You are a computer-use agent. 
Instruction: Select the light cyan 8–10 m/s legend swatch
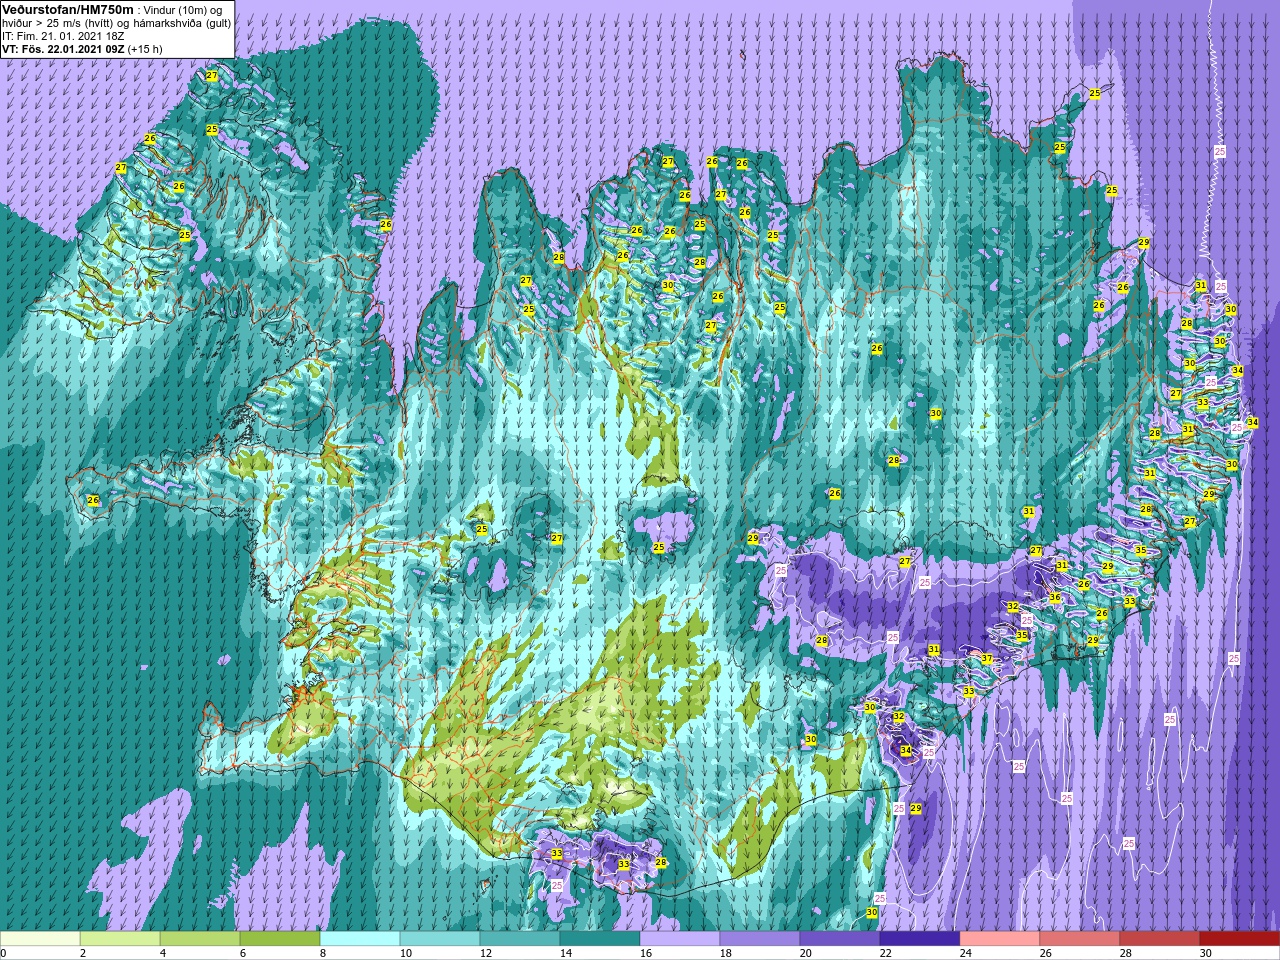point(360,939)
